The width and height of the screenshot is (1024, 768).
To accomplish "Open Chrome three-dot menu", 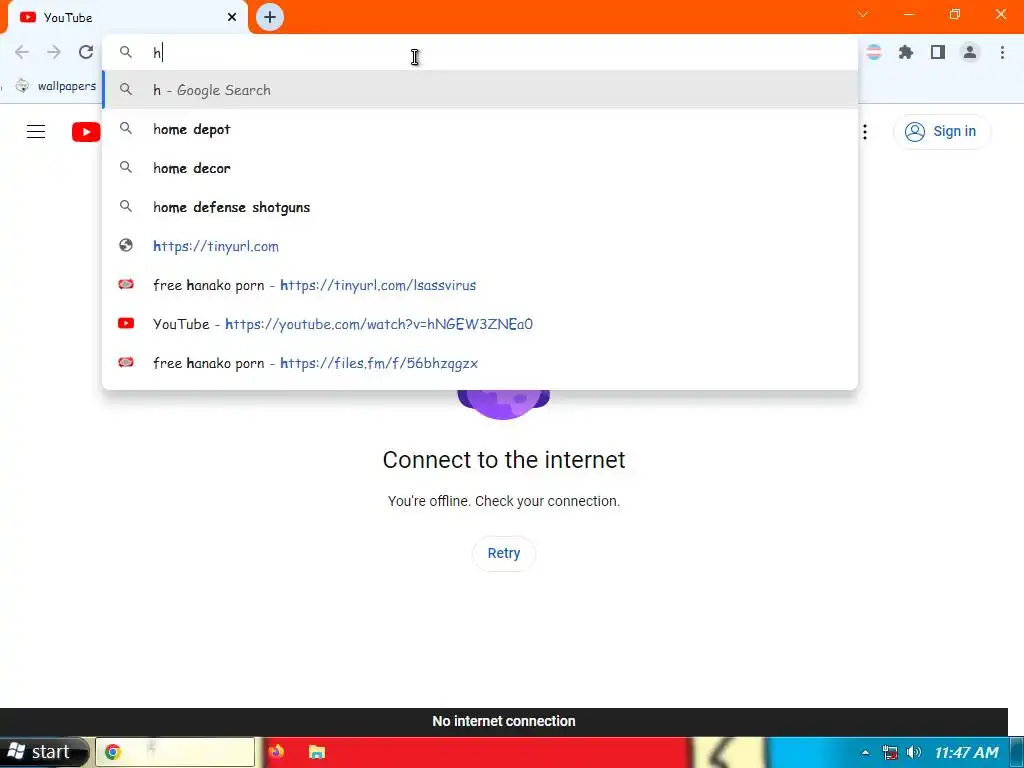I will click(x=1002, y=52).
